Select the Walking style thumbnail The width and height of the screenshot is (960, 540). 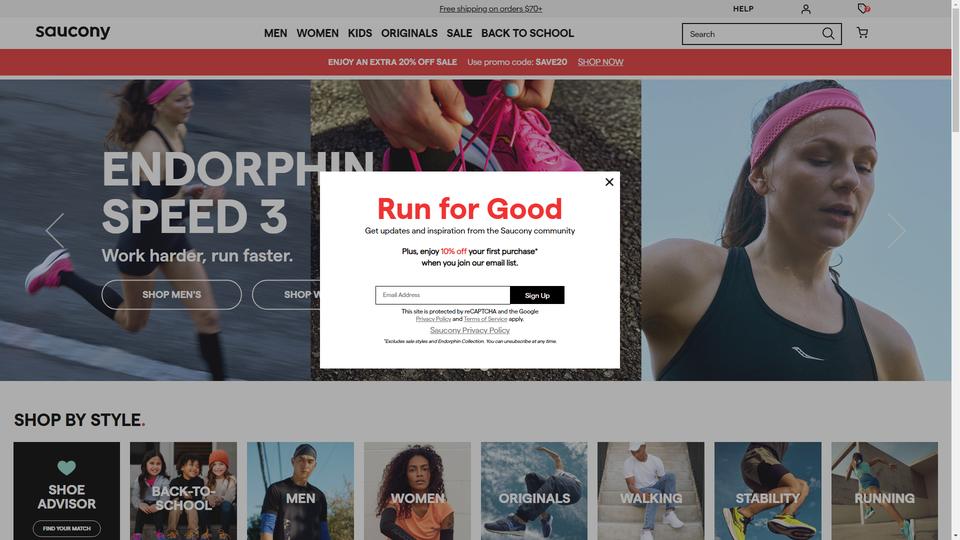[x=651, y=491]
